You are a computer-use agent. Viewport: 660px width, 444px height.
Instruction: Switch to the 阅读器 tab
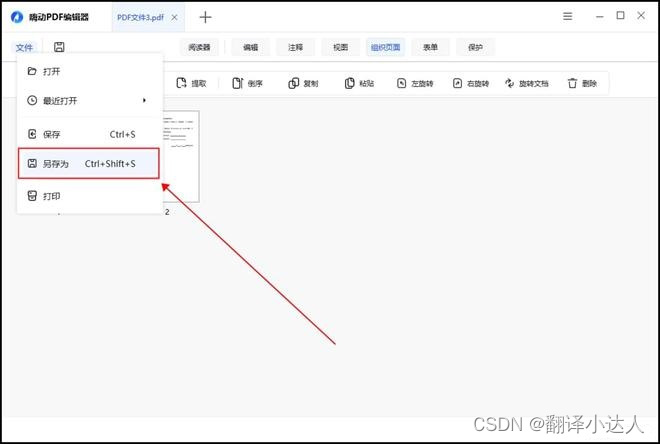(x=199, y=47)
